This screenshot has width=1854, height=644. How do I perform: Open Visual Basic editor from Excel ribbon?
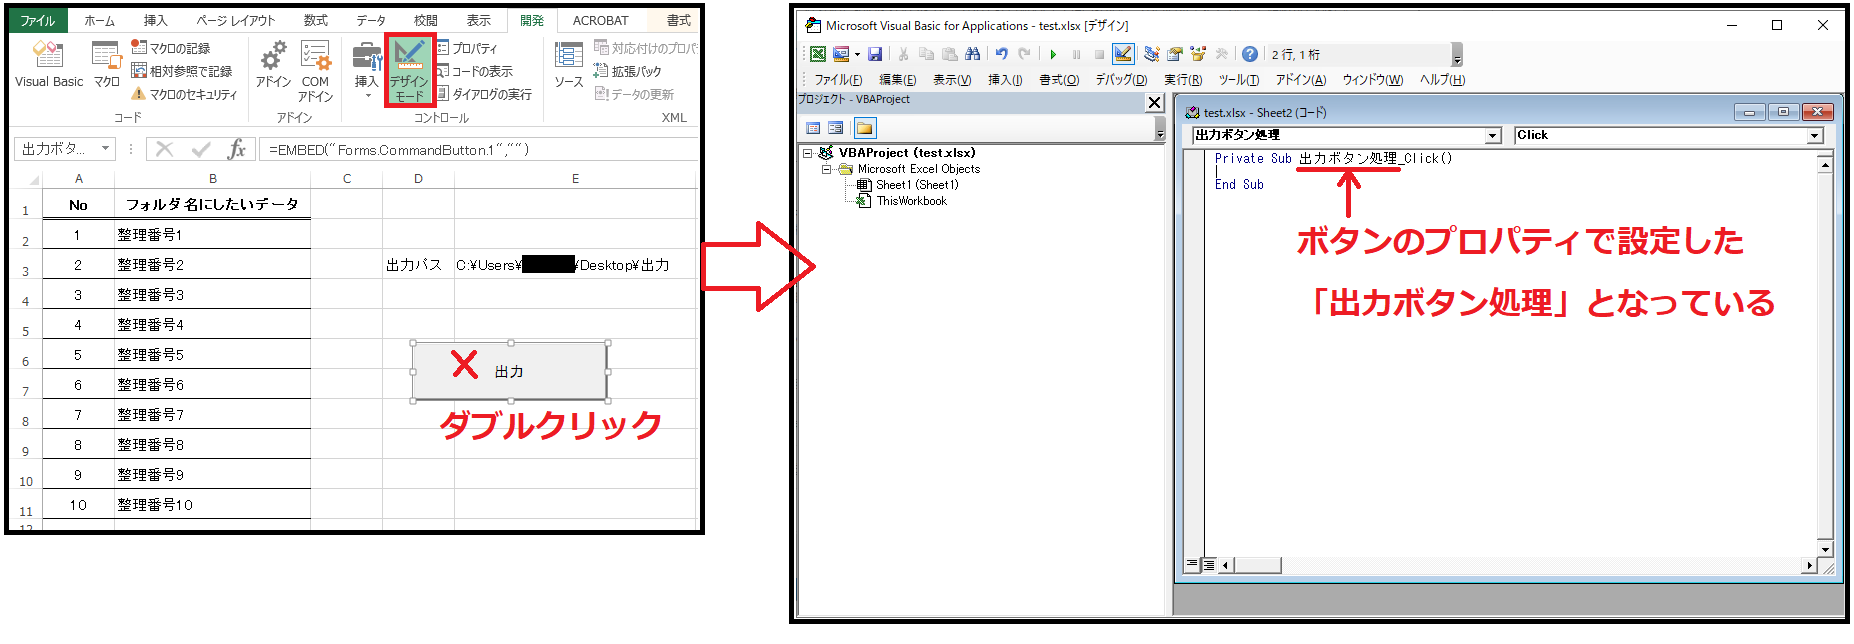pos(48,65)
